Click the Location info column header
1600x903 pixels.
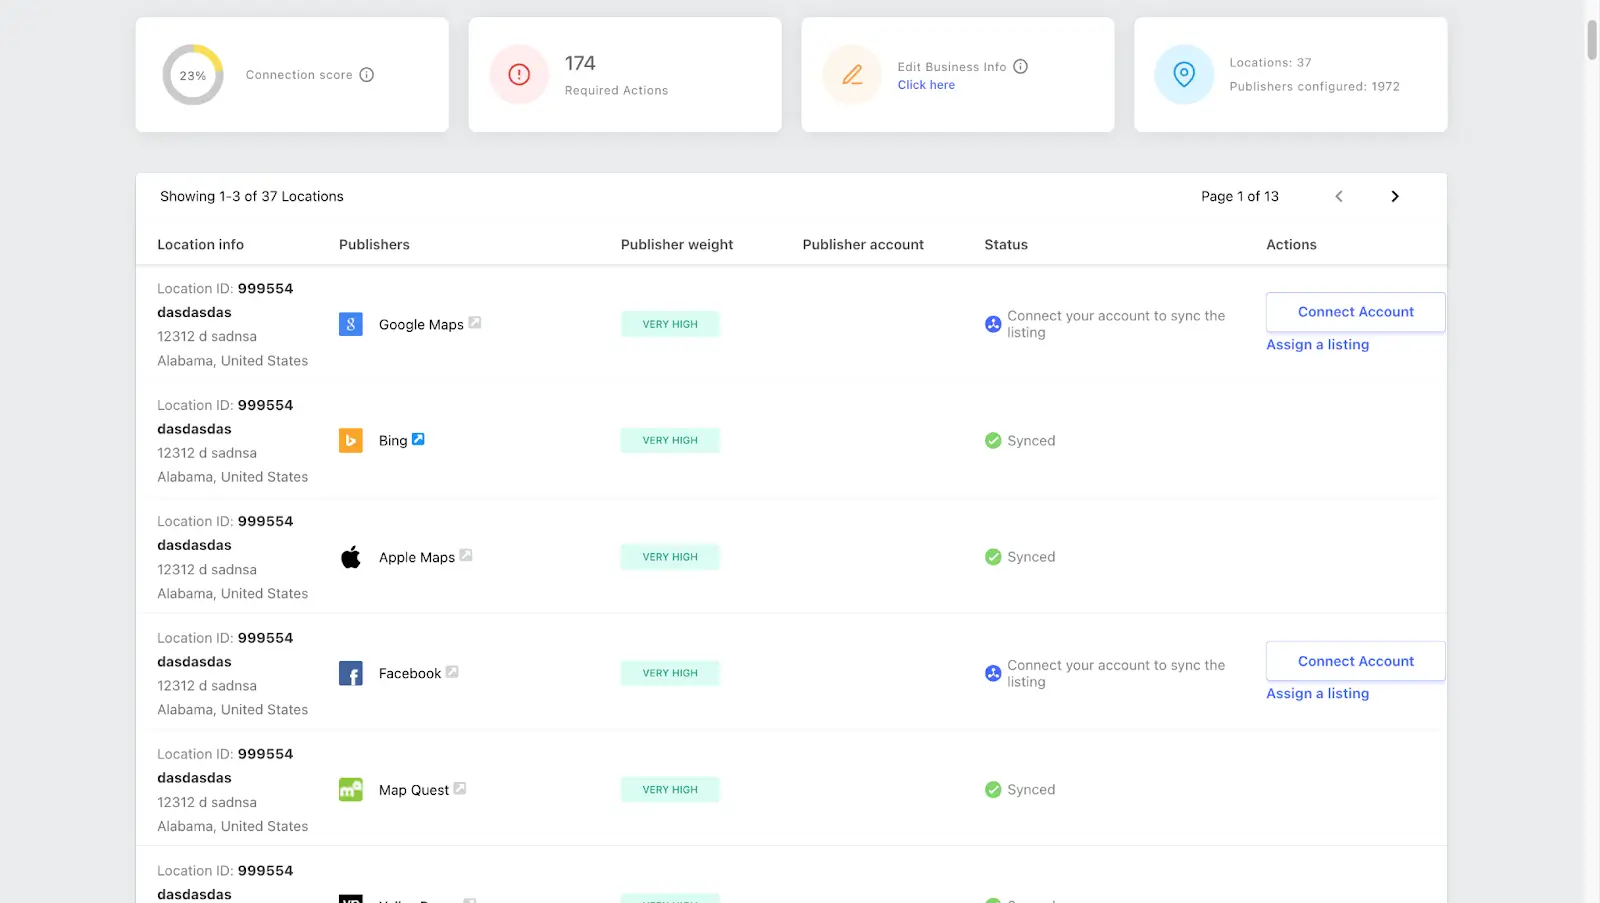[x=200, y=244]
